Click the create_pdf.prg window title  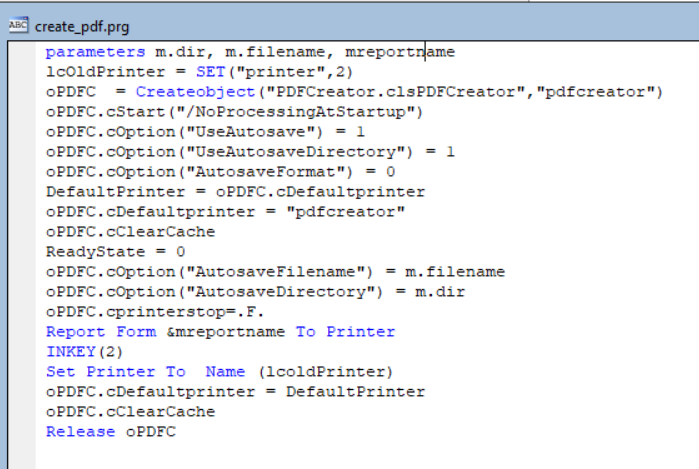tap(82, 27)
